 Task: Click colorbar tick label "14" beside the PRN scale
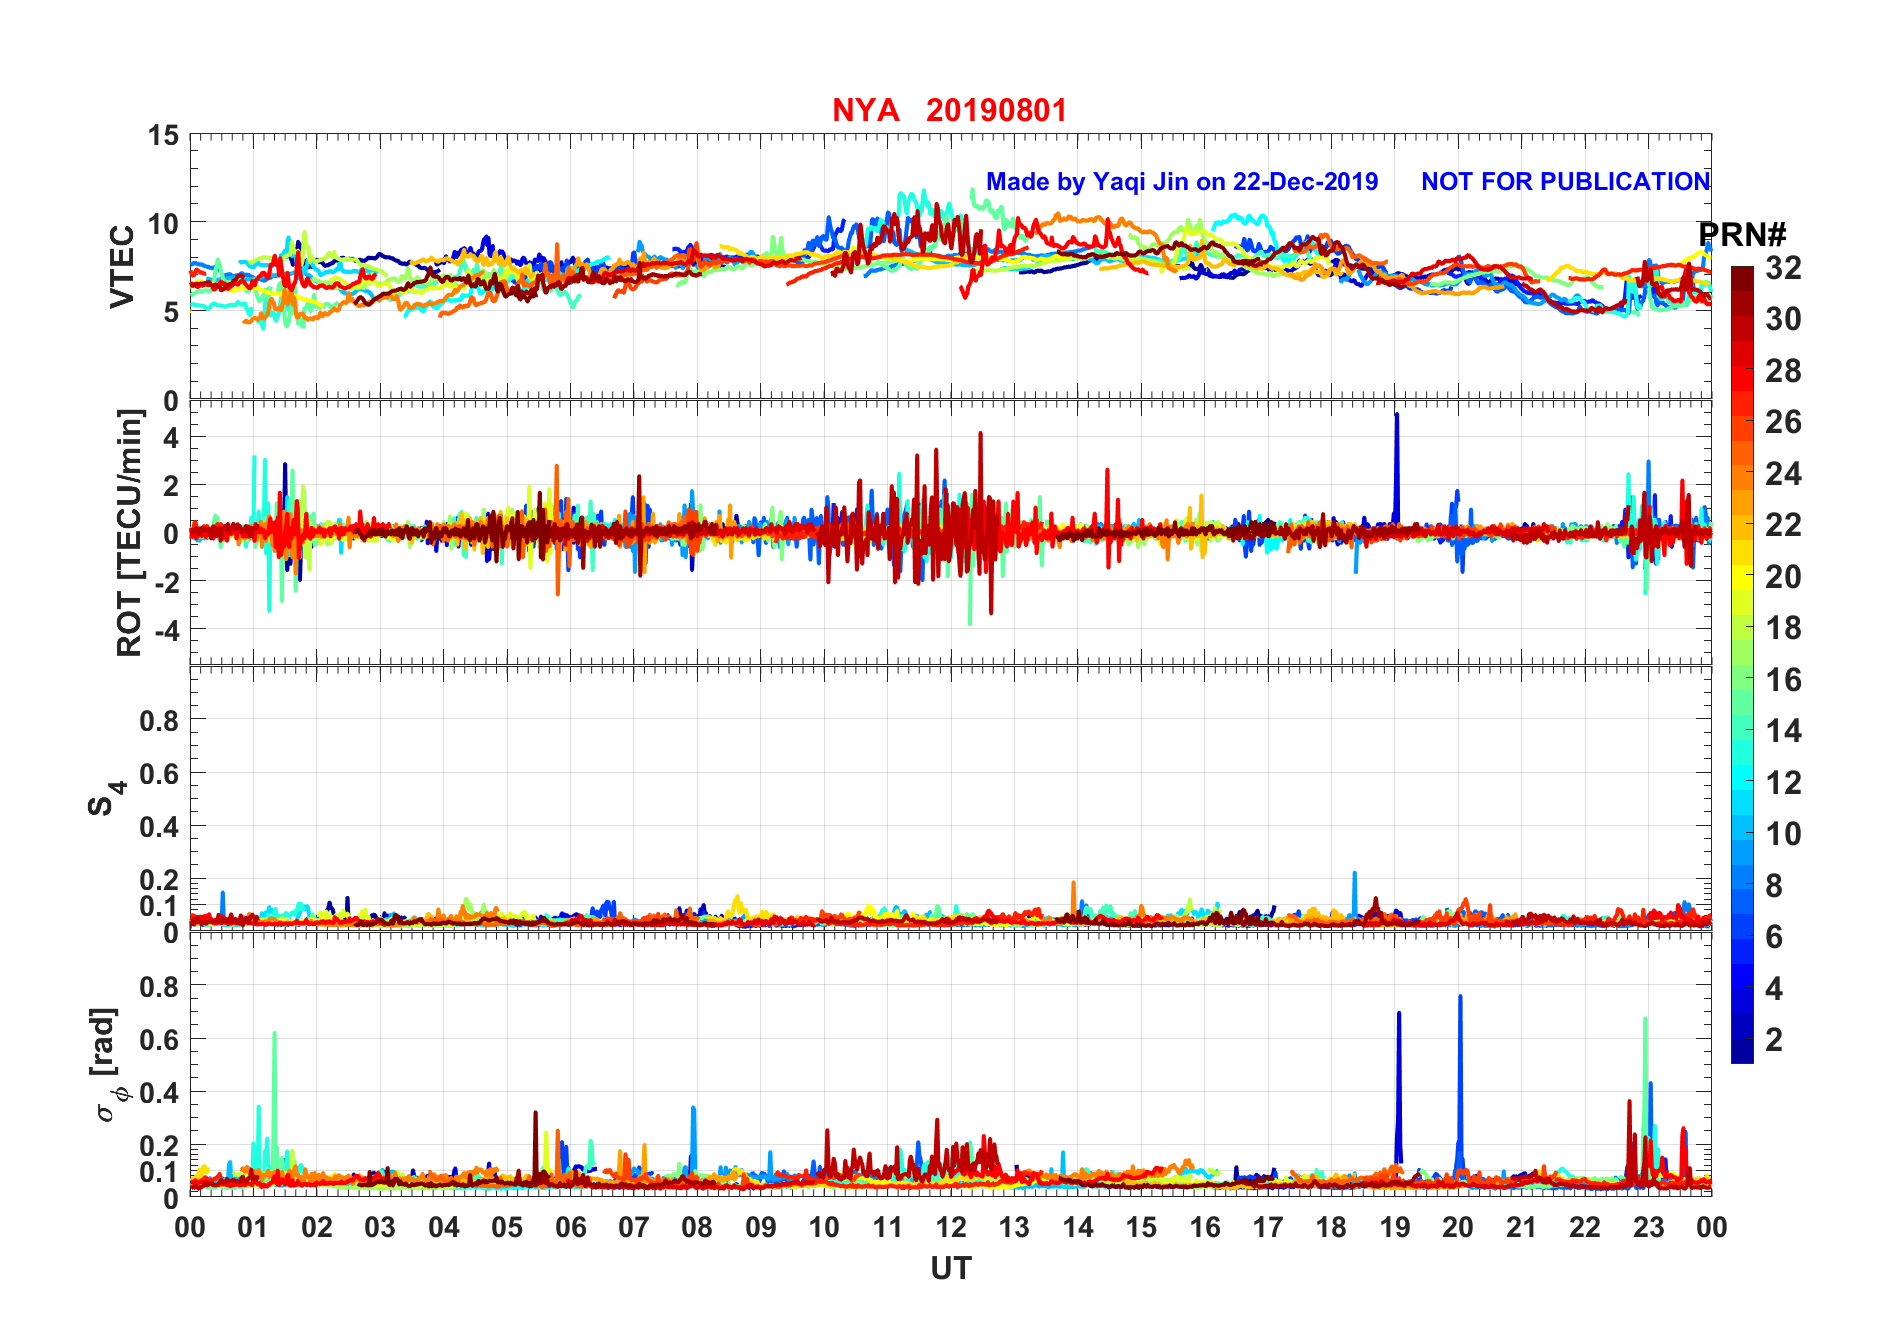[1783, 731]
